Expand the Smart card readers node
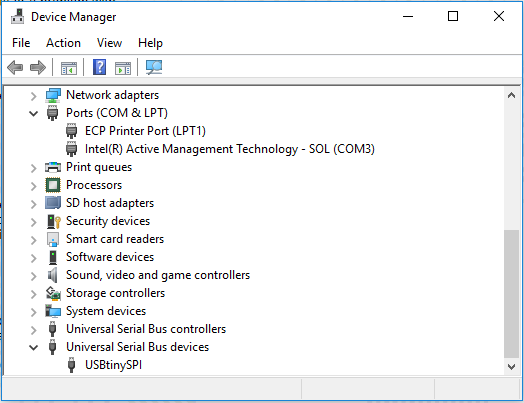Image resolution: width=524 pixels, height=403 pixels. pos(33,240)
